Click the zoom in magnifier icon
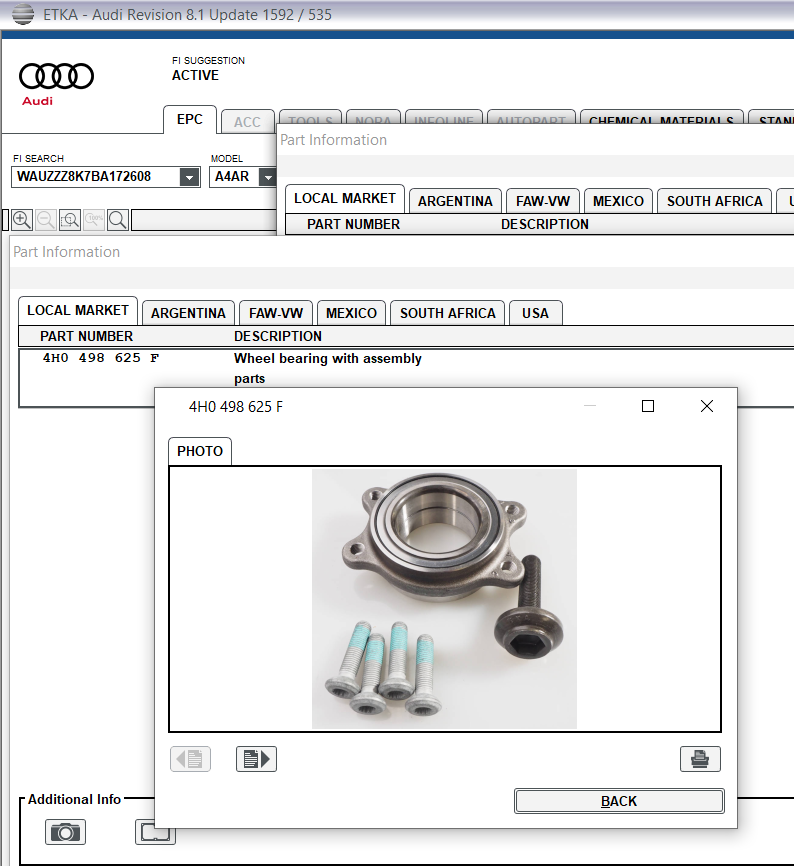The height and width of the screenshot is (866, 794). pyautogui.click(x=22, y=220)
